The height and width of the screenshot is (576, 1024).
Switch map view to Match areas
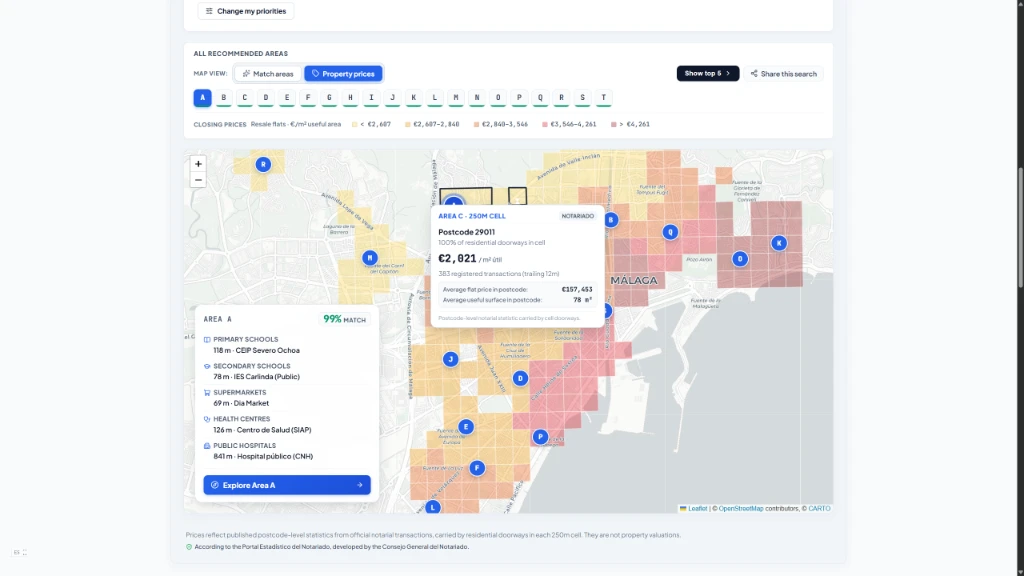tap(268, 74)
